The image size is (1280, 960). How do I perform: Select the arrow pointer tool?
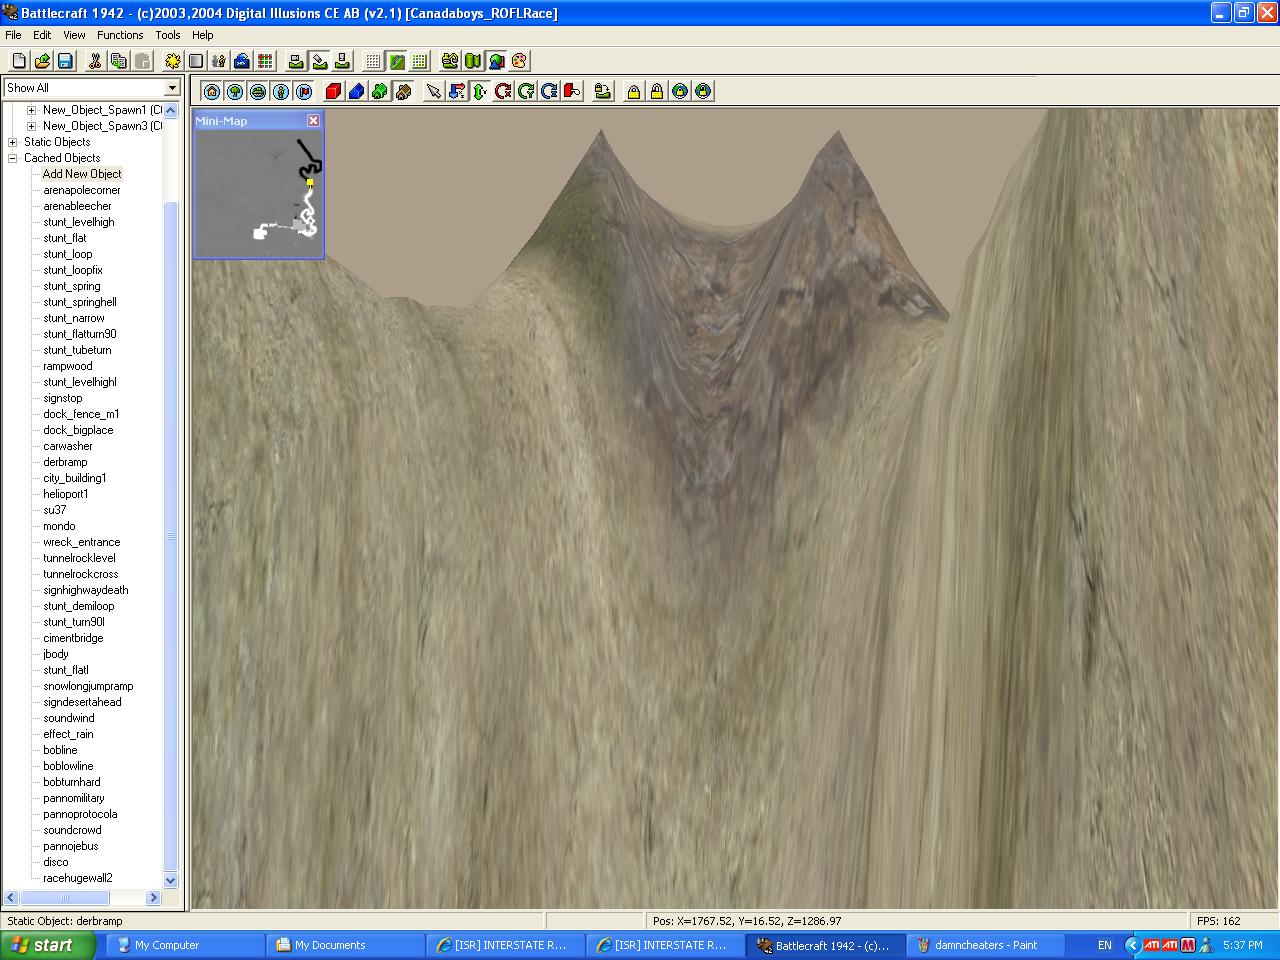[x=434, y=91]
